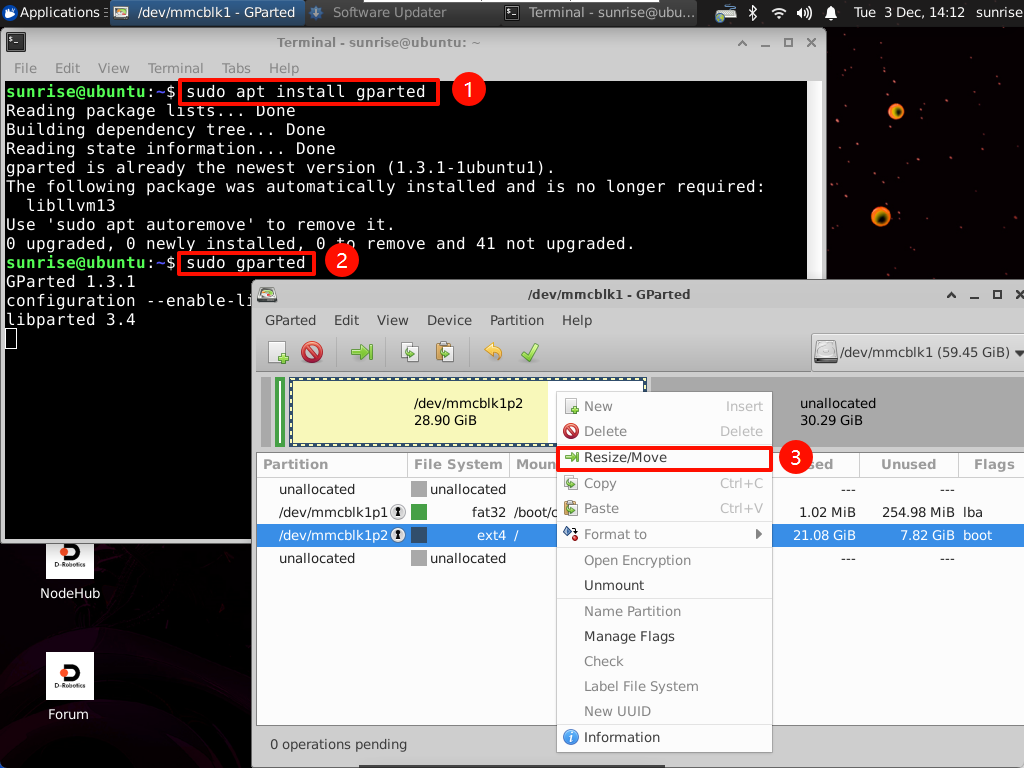Image resolution: width=1024 pixels, height=768 pixels.
Task: Click the dark blue ext4 color swatch
Action: point(419,535)
